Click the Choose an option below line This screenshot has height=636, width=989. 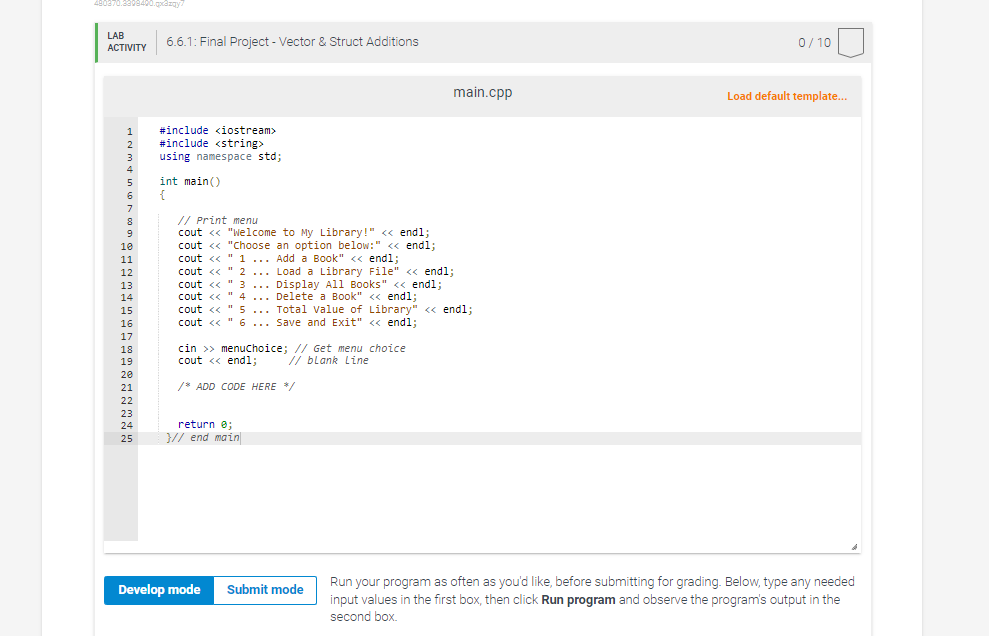[307, 245]
